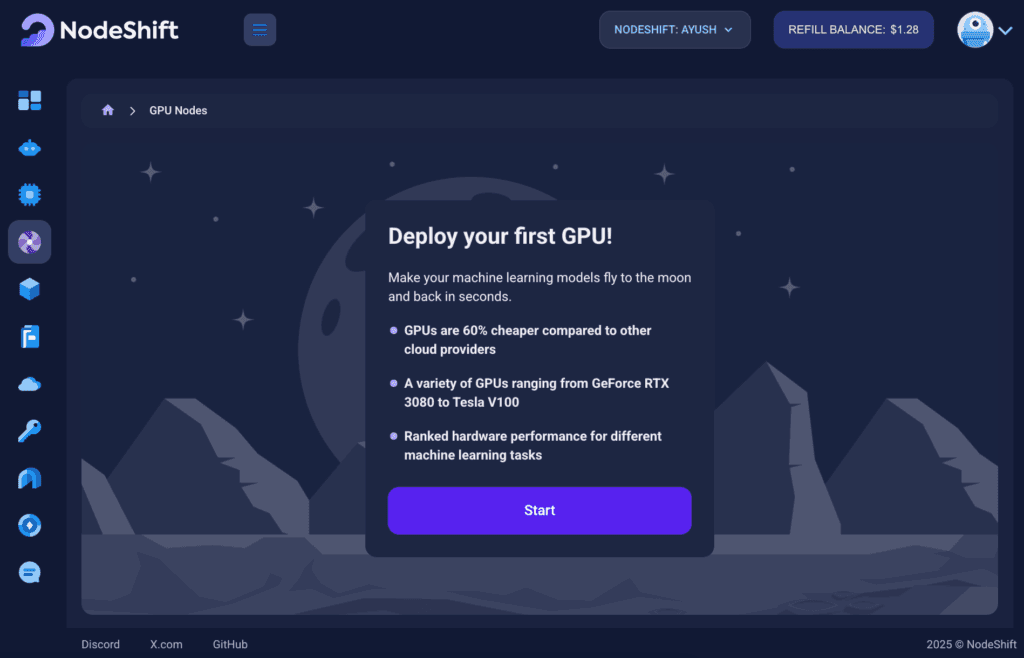
Task: Open the GitHub footer link
Action: coord(230,644)
